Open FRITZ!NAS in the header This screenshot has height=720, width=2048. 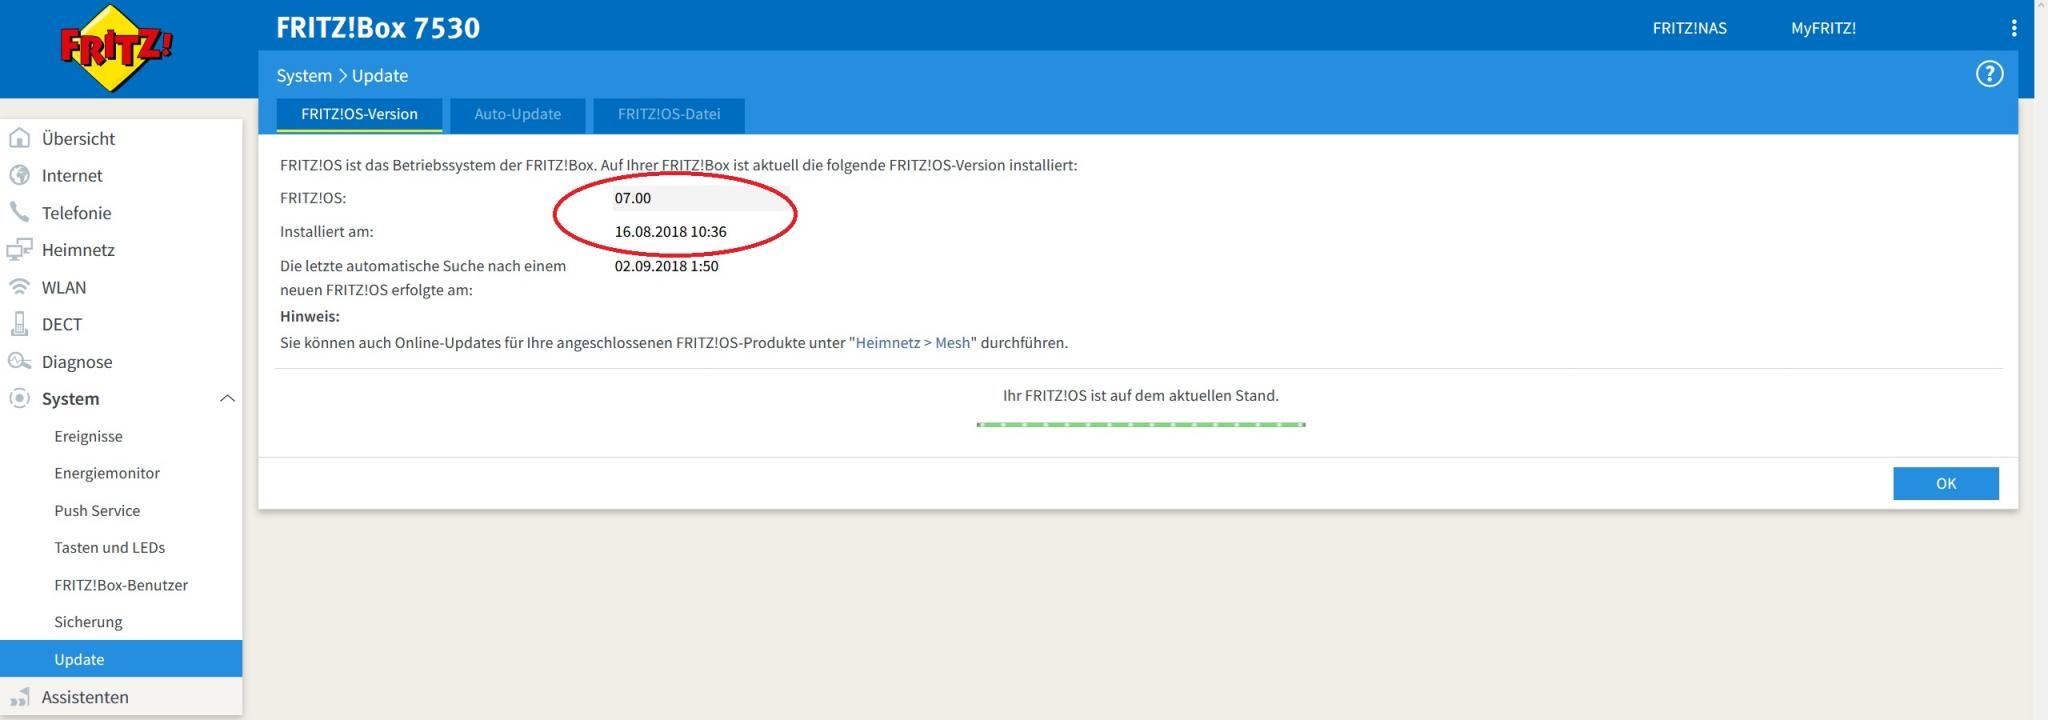[x=1689, y=28]
